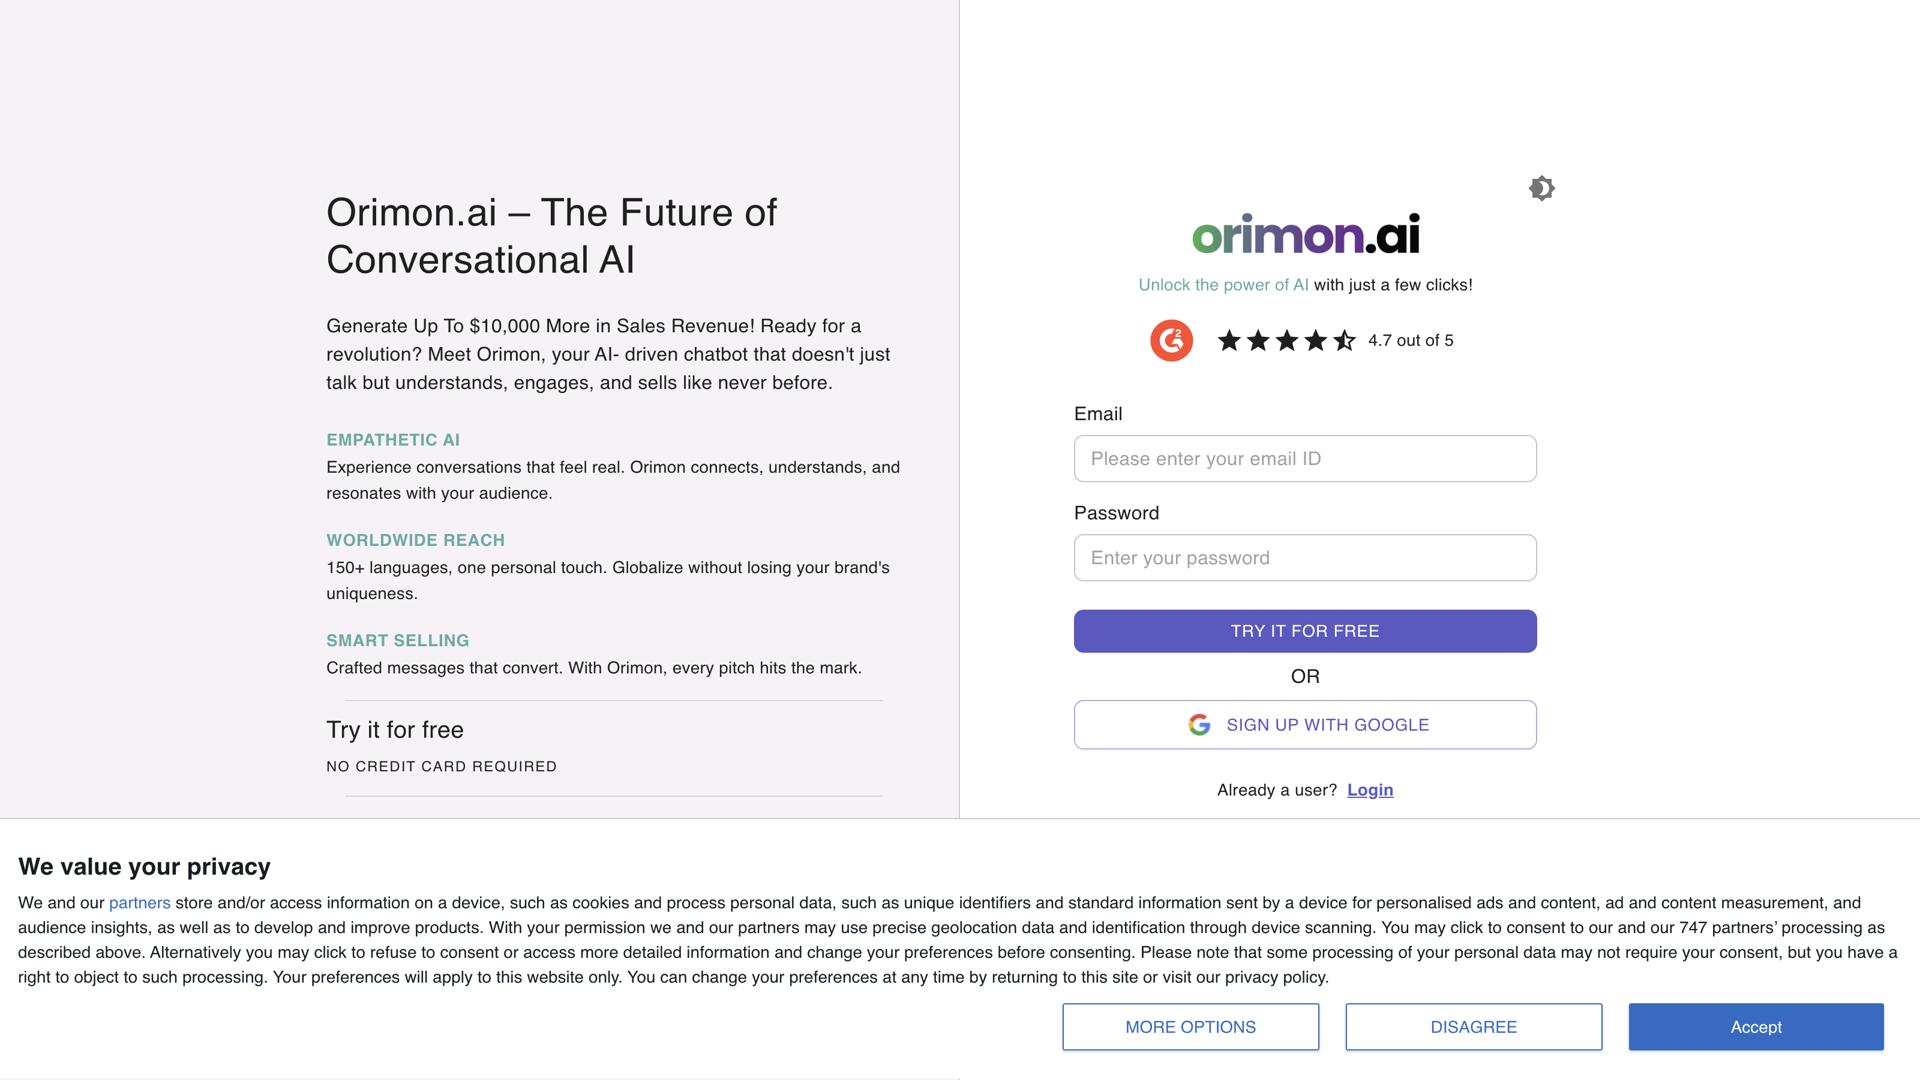
Task: Click the 4.7 out of 5 rating label
Action: [x=1410, y=340]
